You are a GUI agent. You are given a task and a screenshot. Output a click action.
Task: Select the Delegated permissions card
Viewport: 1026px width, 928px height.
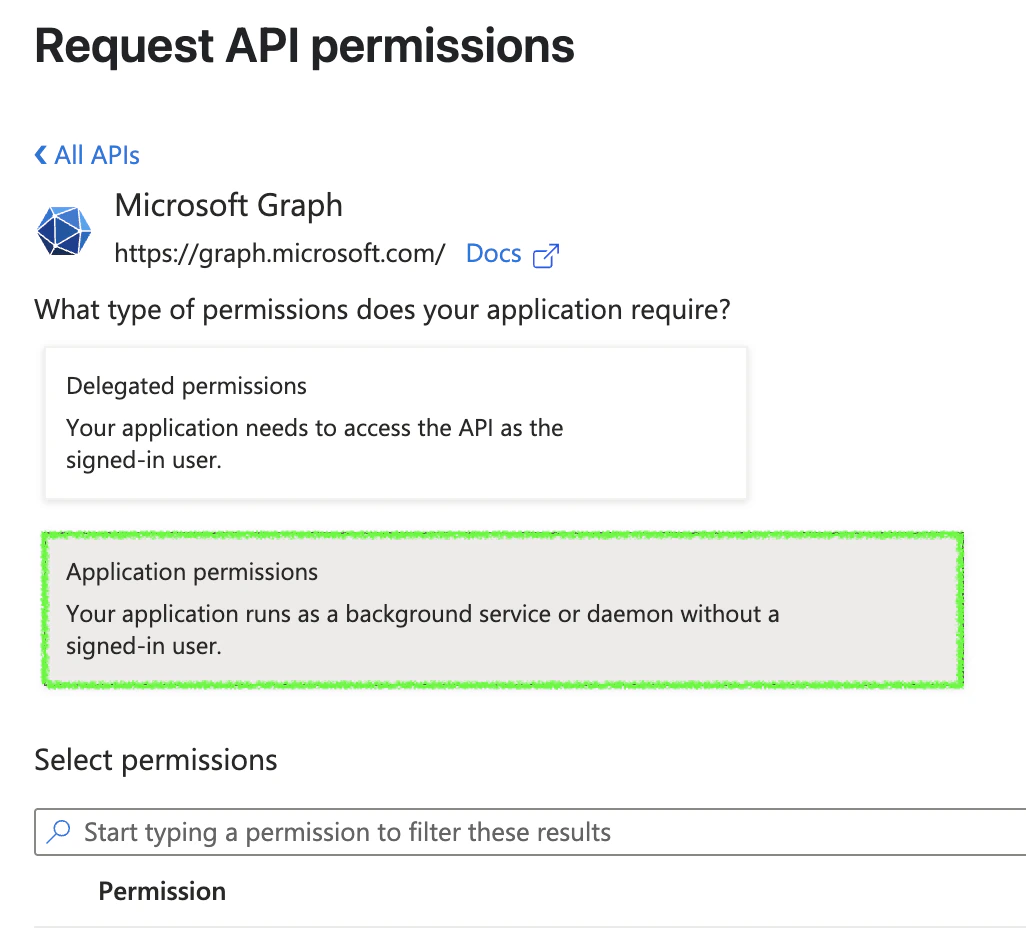[395, 422]
